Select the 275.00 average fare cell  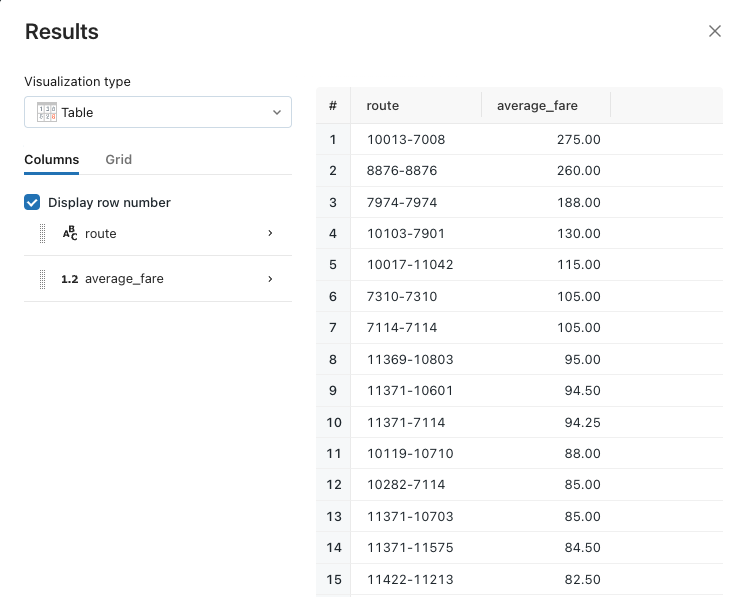578,139
